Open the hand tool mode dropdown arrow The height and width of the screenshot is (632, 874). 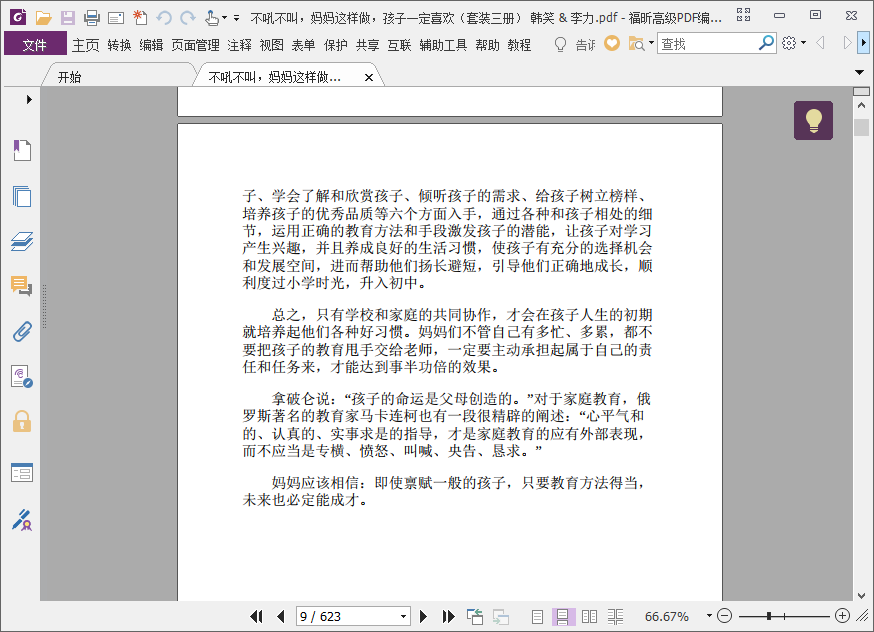[x=224, y=18]
